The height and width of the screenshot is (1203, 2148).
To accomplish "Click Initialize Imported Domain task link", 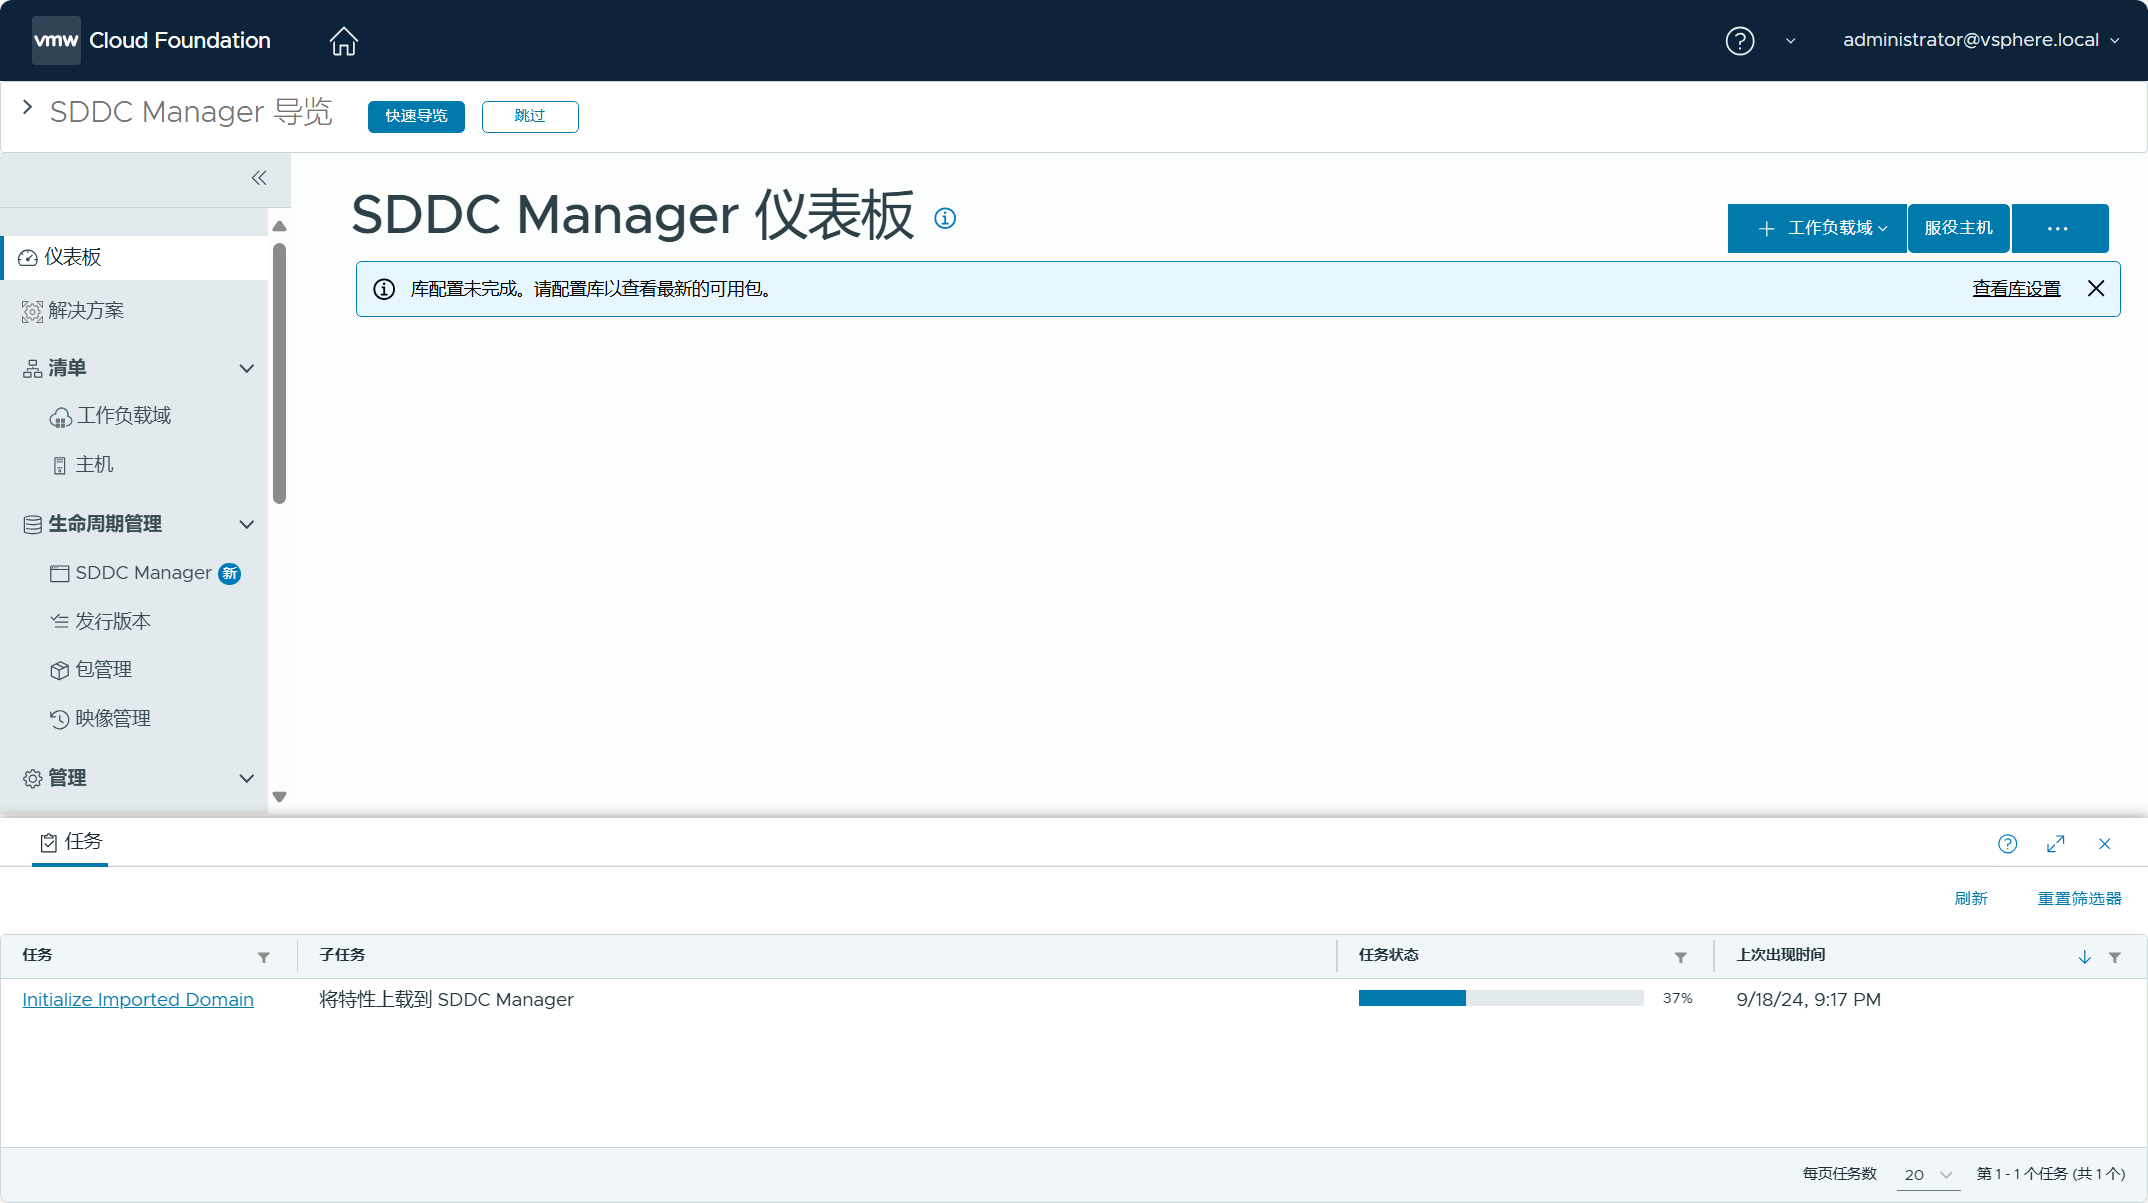I will coord(137,999).
